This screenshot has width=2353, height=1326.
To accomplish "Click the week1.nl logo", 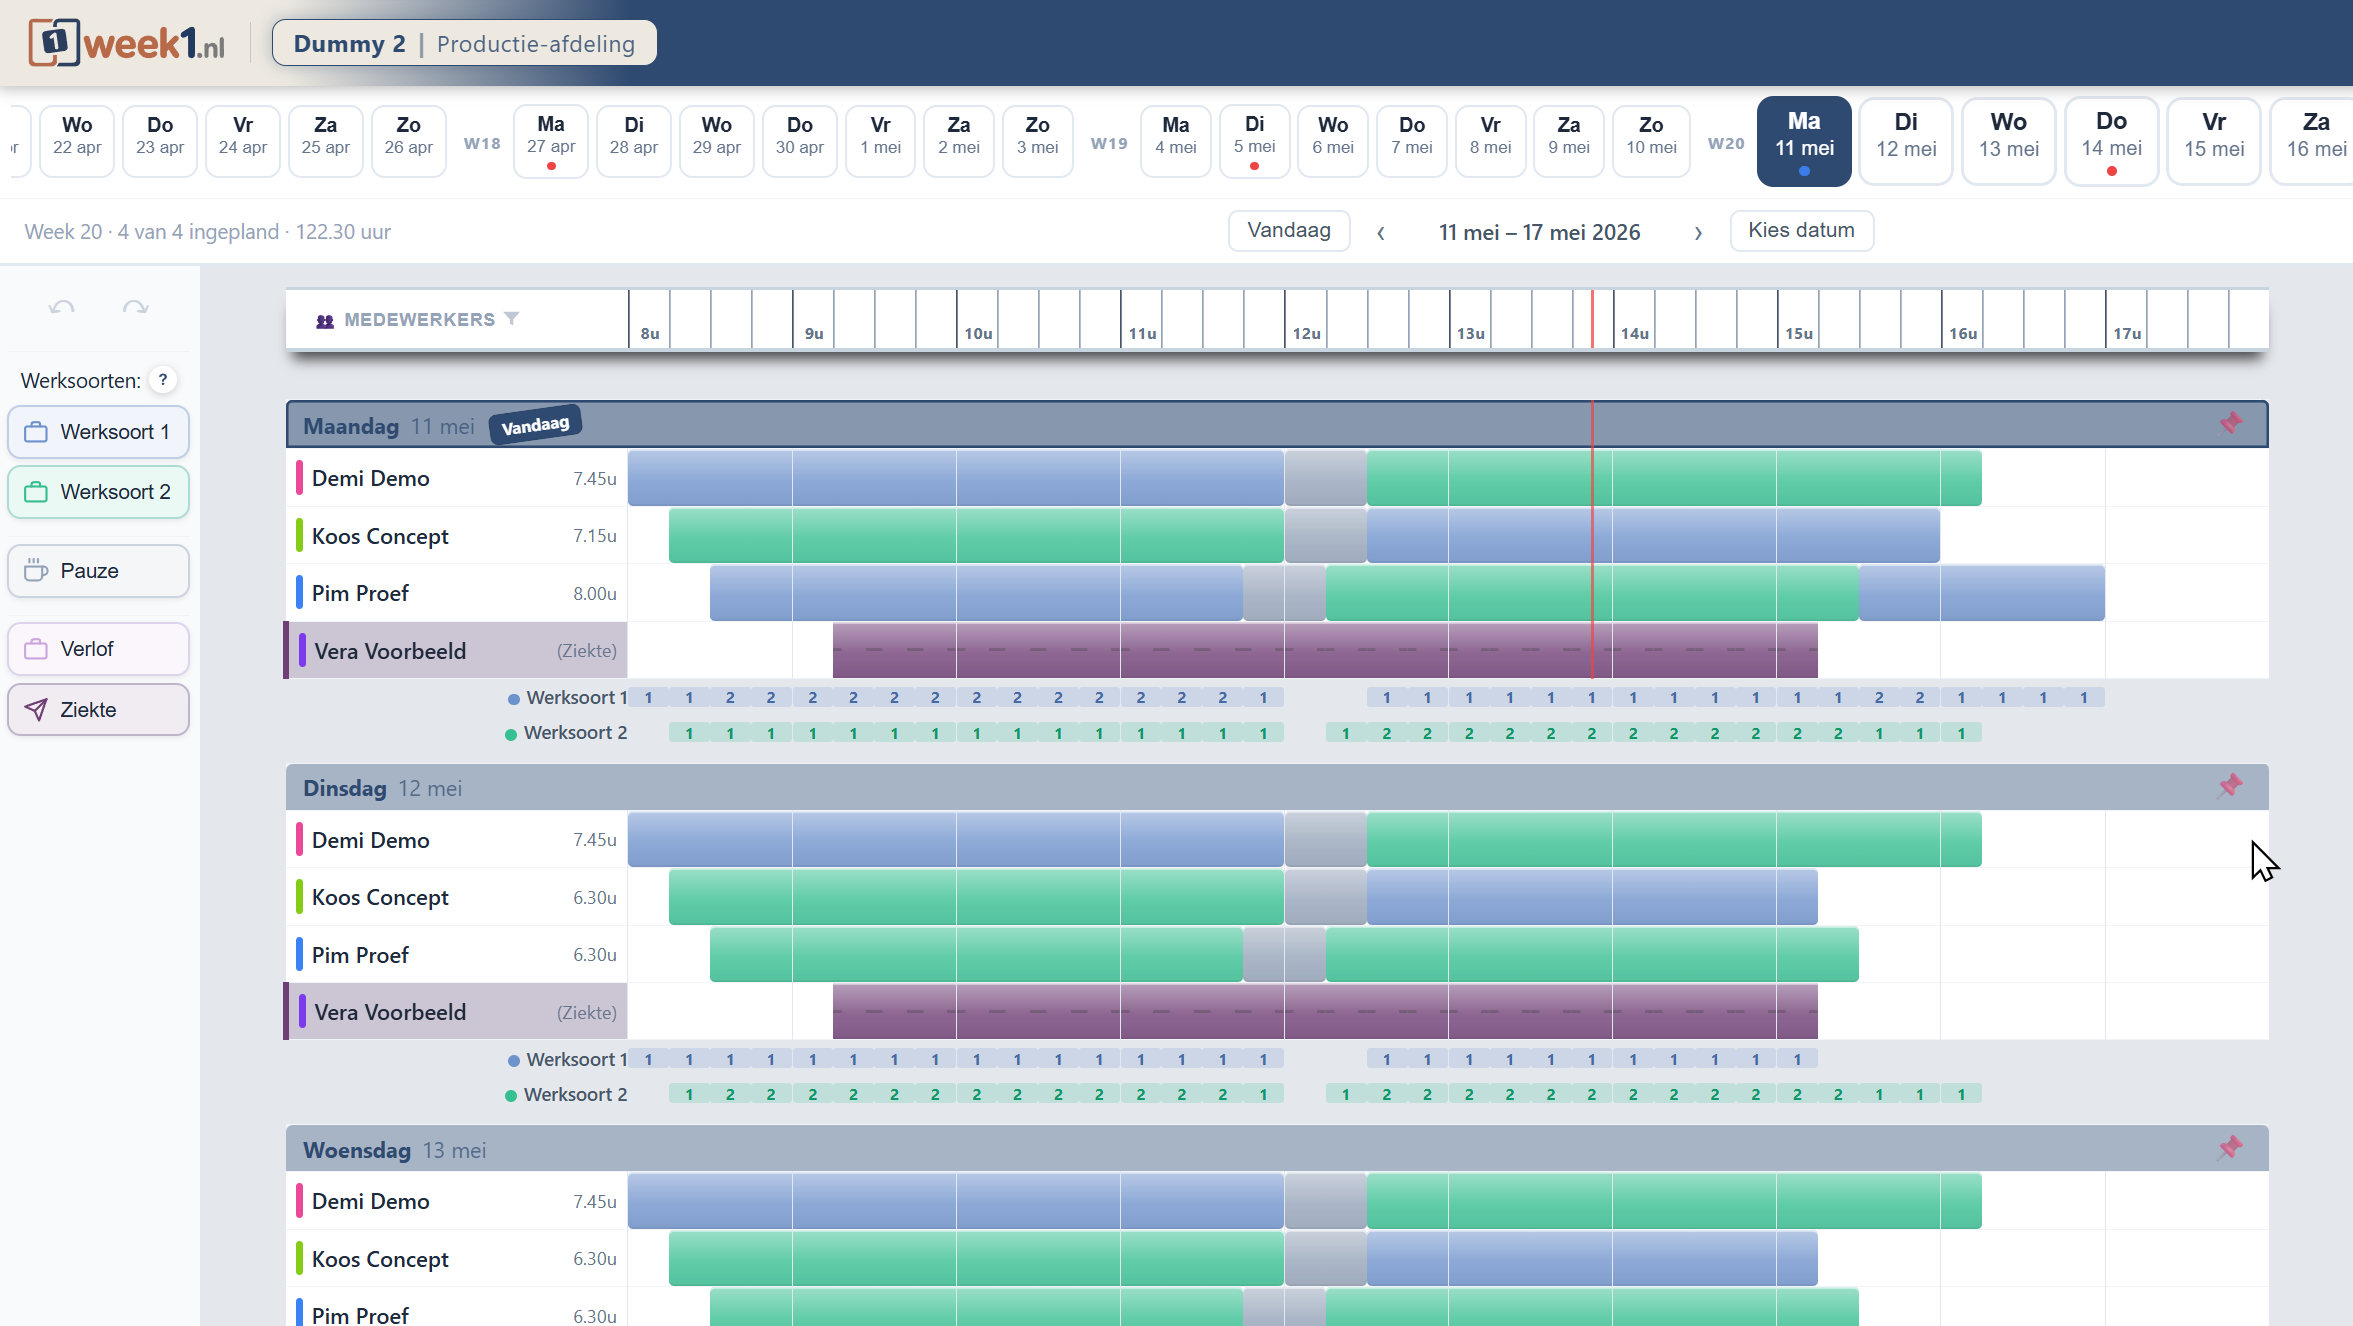I will [127, 43].
